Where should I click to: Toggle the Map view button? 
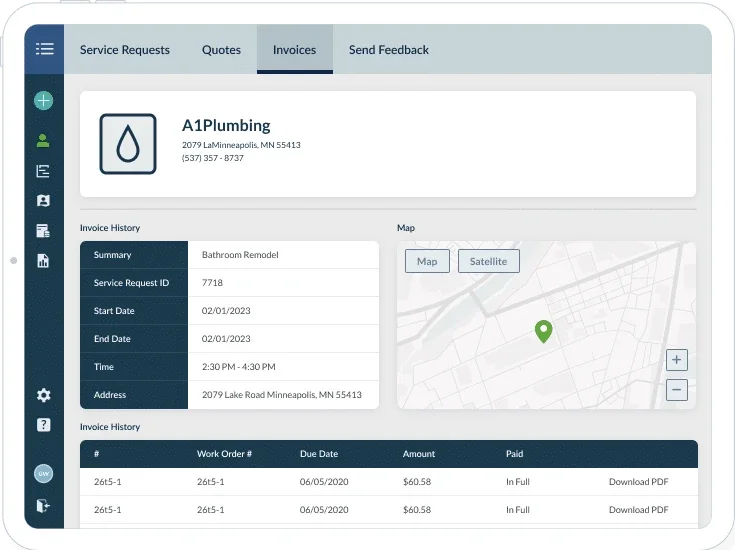[427, 261]
